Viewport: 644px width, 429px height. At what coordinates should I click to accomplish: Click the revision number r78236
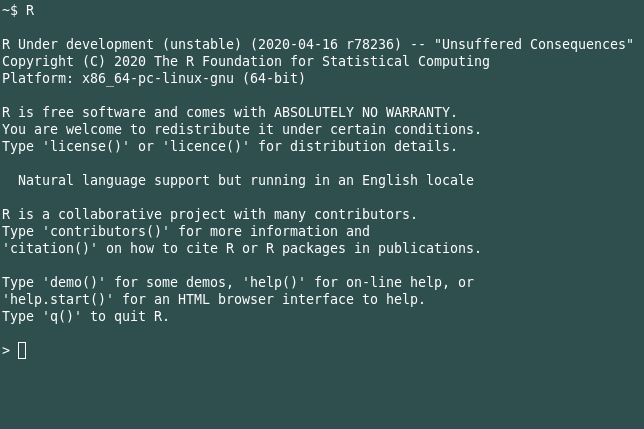[370, 44]
